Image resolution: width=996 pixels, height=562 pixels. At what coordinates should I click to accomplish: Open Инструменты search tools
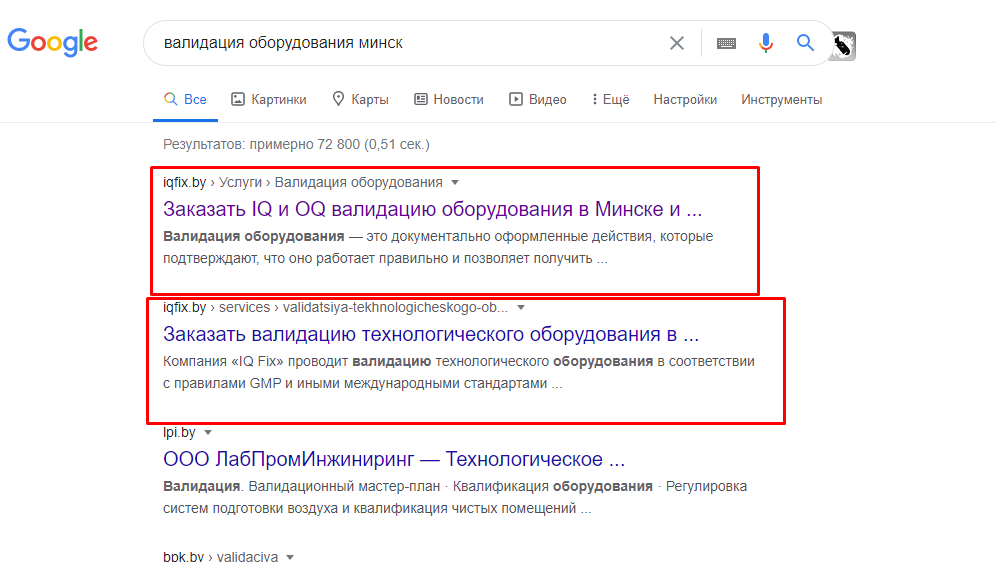pyautogui.click(x=781, y=100)
